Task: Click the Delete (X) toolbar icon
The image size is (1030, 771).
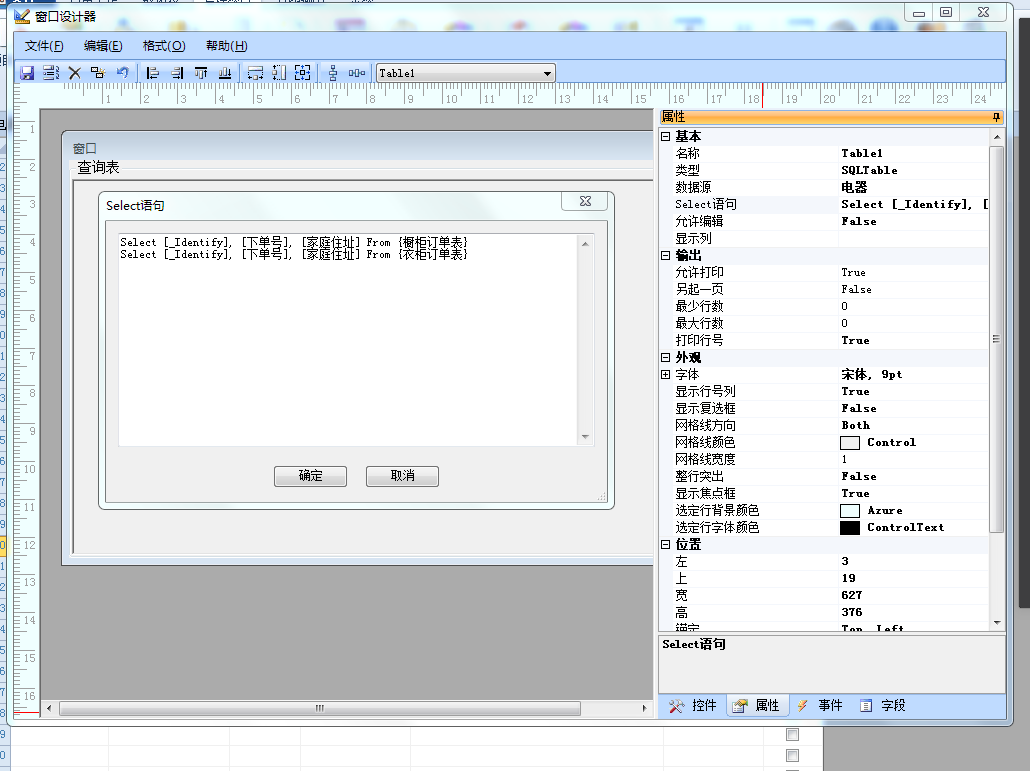Action: pos(74,73)
